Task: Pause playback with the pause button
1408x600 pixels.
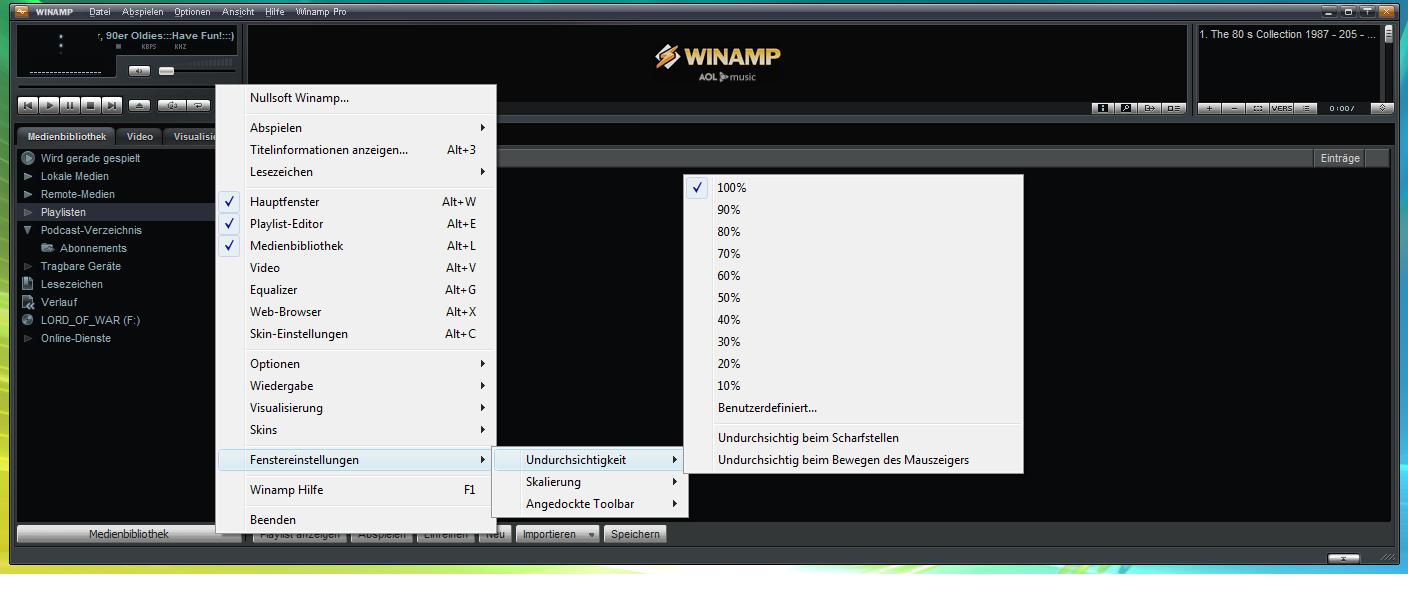Action: click(x=69, y=105)
